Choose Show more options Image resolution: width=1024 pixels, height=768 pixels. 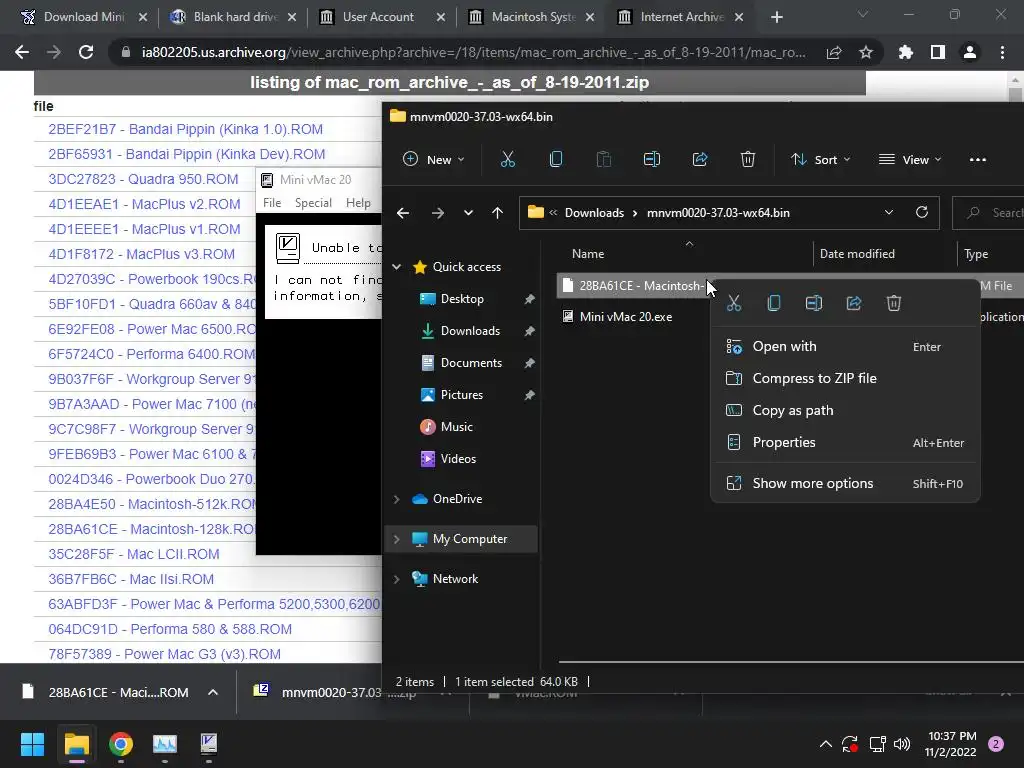pos(845,484)
